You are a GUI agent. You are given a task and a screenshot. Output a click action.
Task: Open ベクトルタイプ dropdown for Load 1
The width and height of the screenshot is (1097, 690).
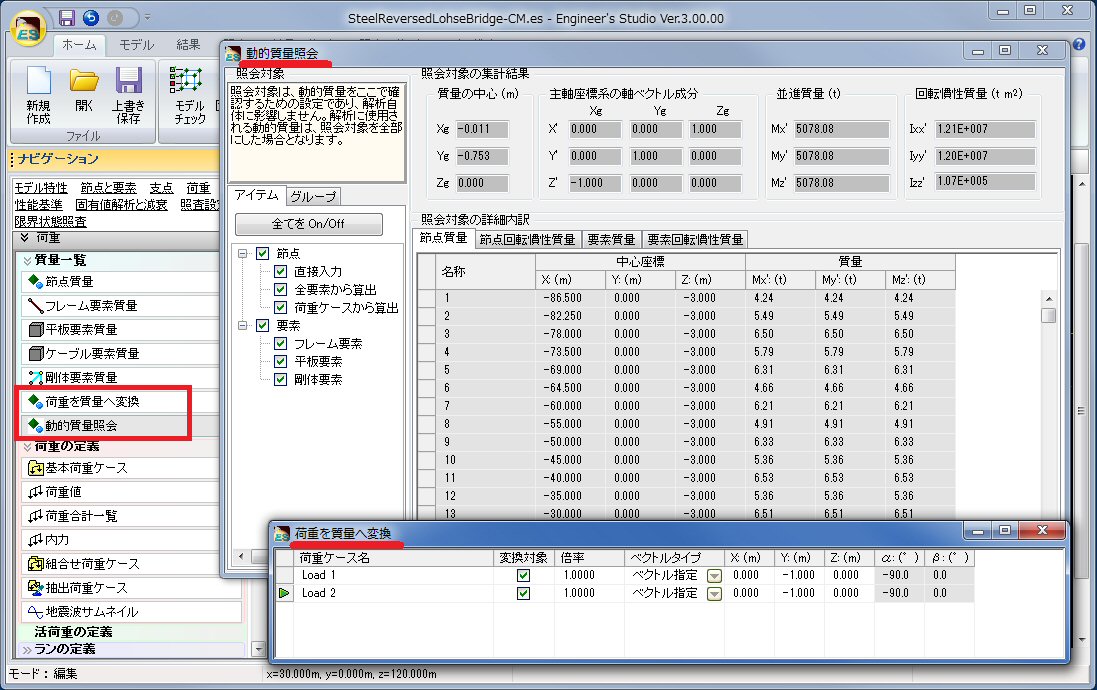(714, 576)
